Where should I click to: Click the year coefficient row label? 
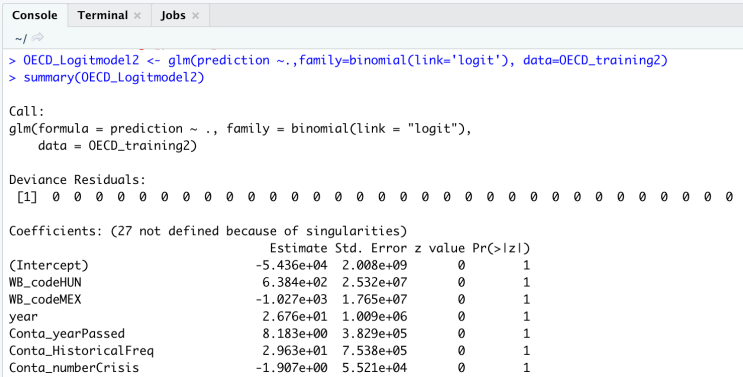coord(23,317)
